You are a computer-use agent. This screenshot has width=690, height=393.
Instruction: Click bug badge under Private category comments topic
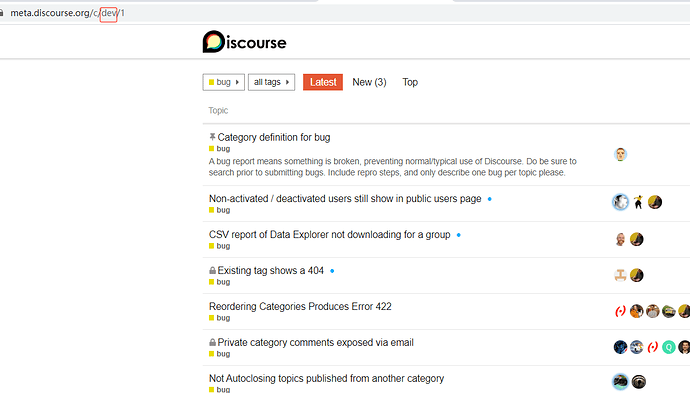pos(220,354)
